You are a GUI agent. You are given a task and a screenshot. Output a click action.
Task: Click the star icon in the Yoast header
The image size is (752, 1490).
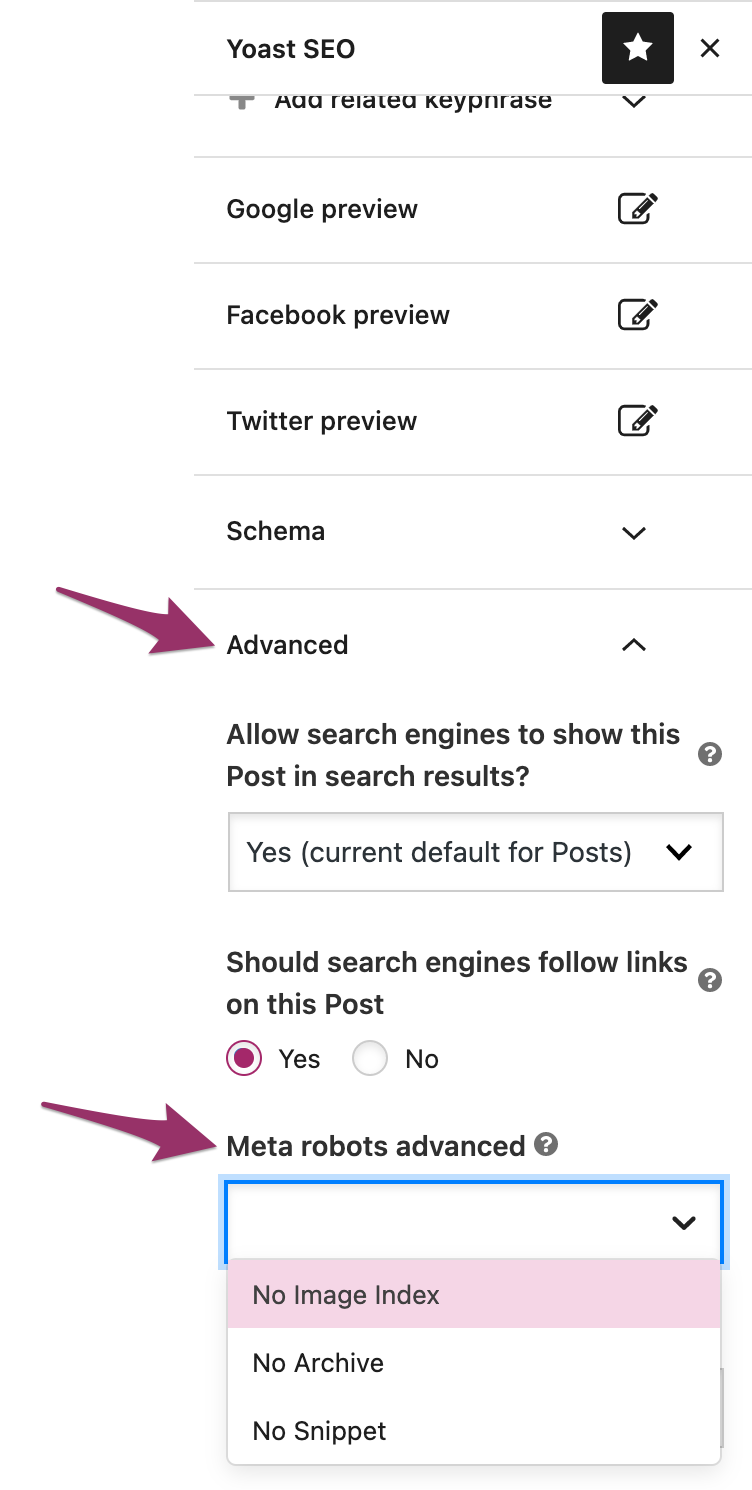coord(637,47)
